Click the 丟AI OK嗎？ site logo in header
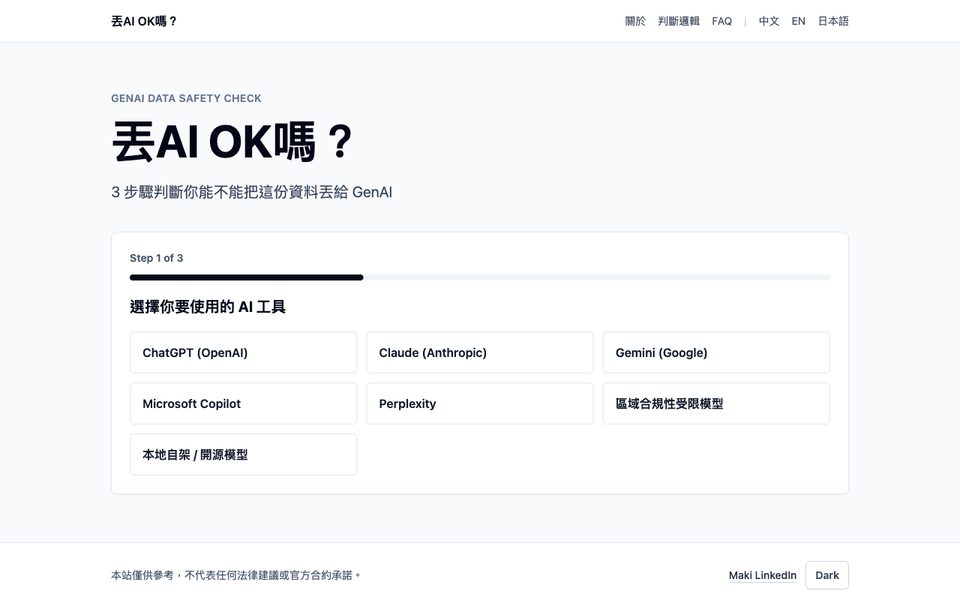 coord(144,21)
